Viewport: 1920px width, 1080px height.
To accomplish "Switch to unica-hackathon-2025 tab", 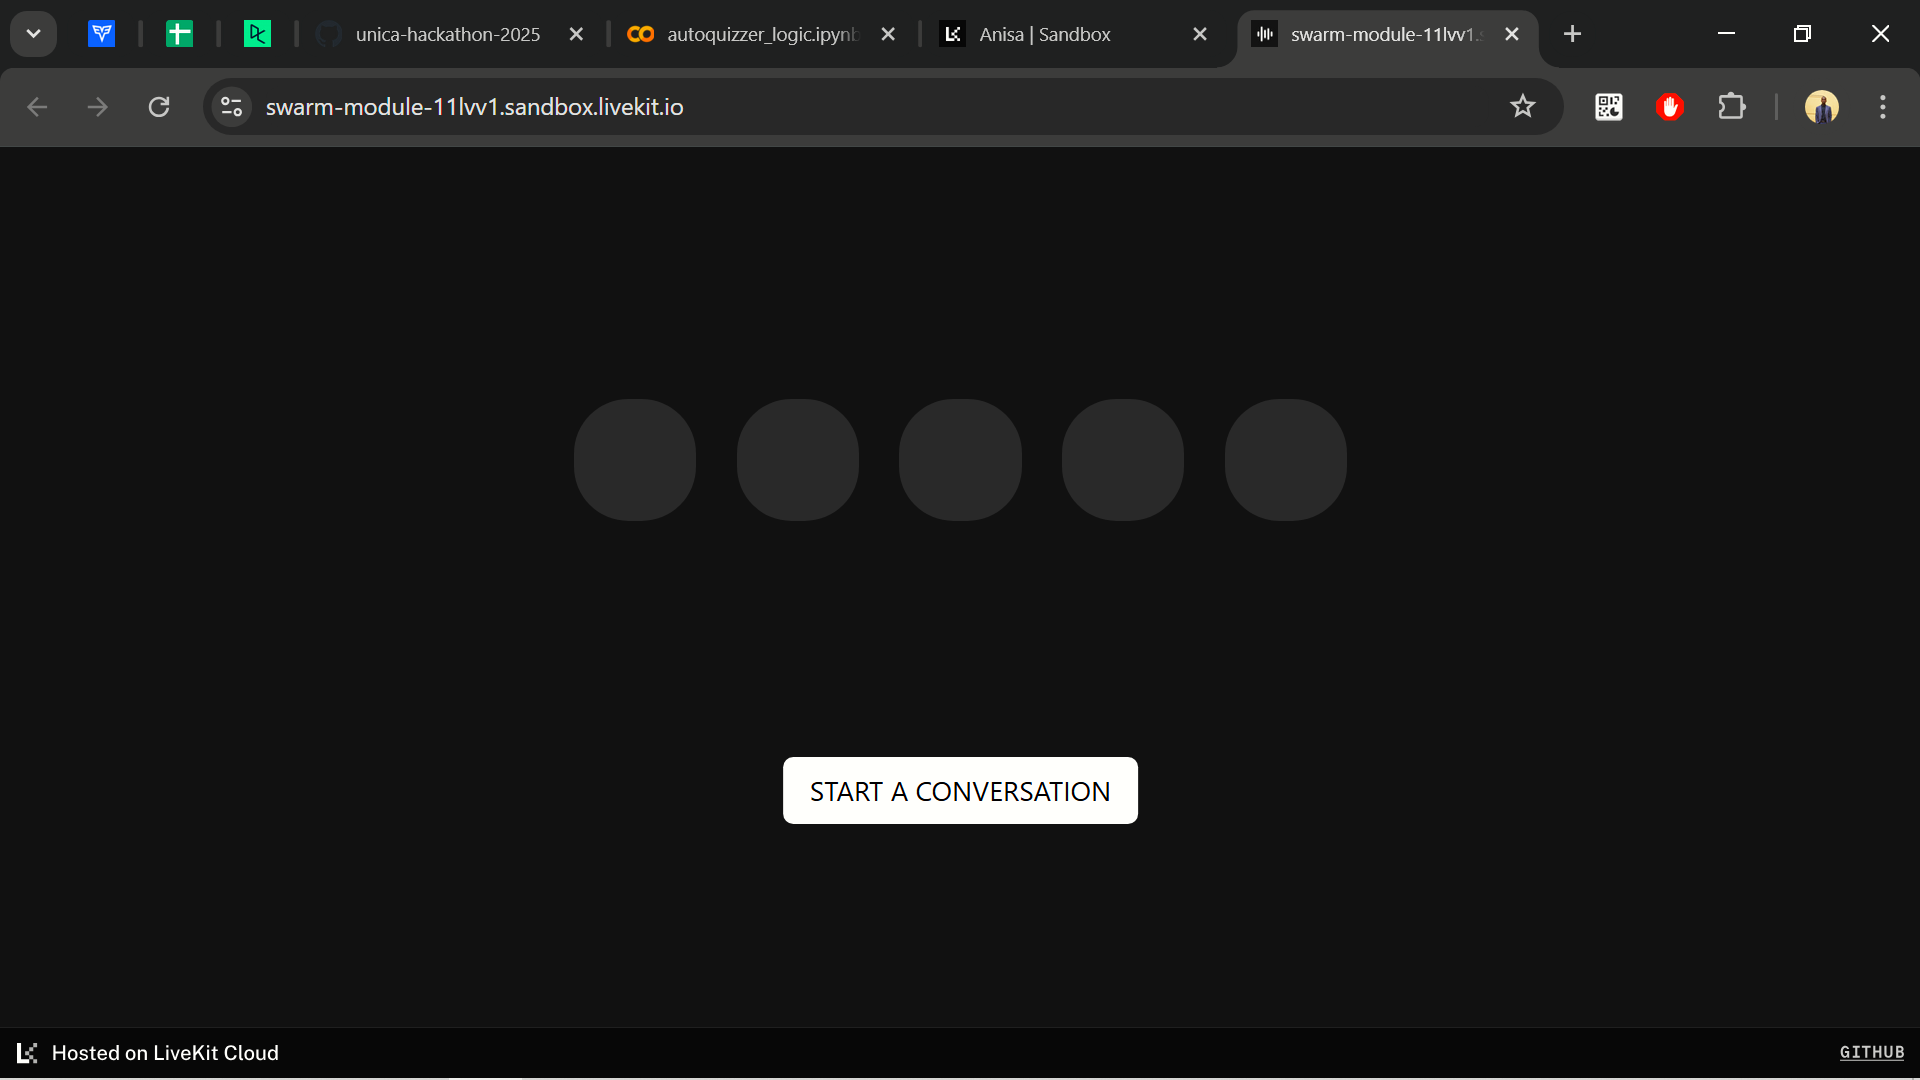I will 447,34.
